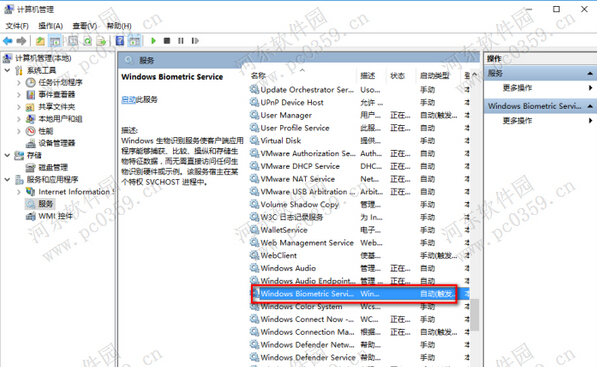This screenshot has width=597, height=367.
Task: Select the VMware DHCP Service row
Action: [359, 166]
